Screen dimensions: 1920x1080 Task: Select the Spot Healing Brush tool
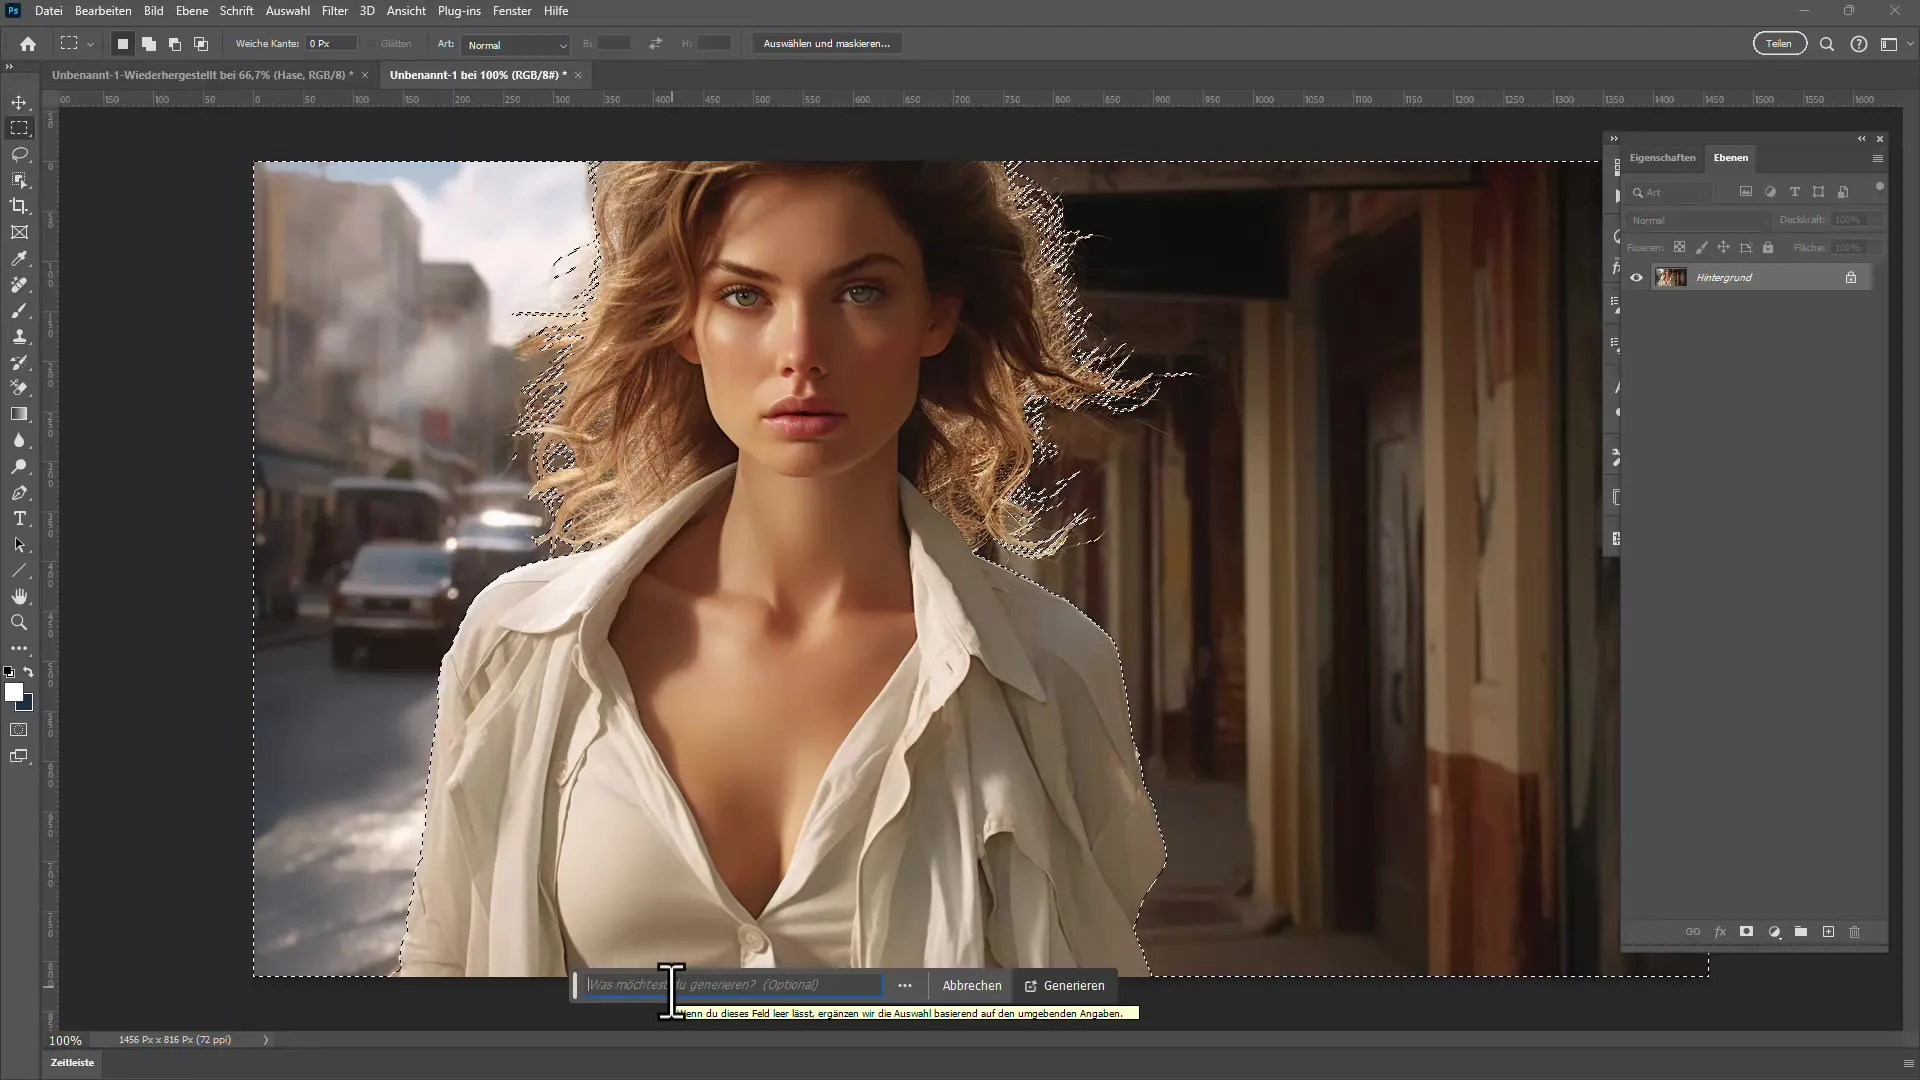coord(19,284)
